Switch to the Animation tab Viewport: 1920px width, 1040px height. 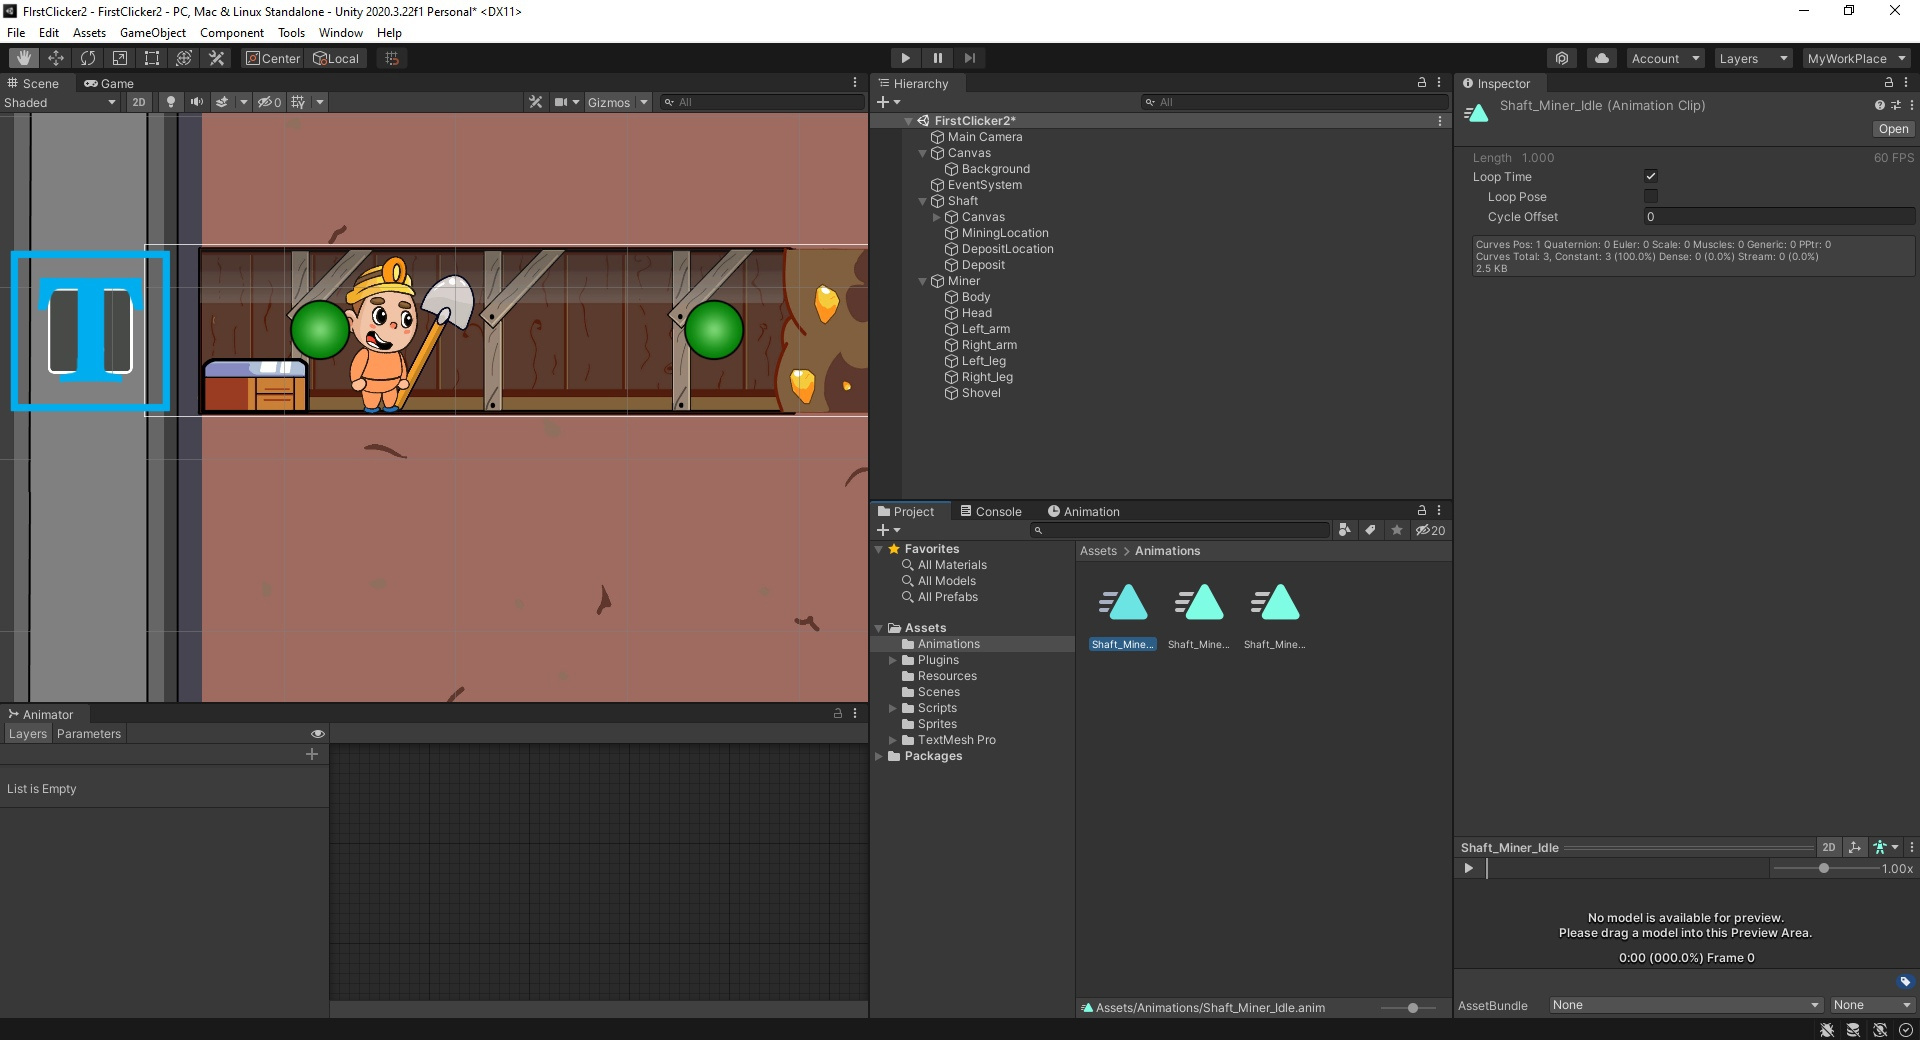(x=1083, y=511)
